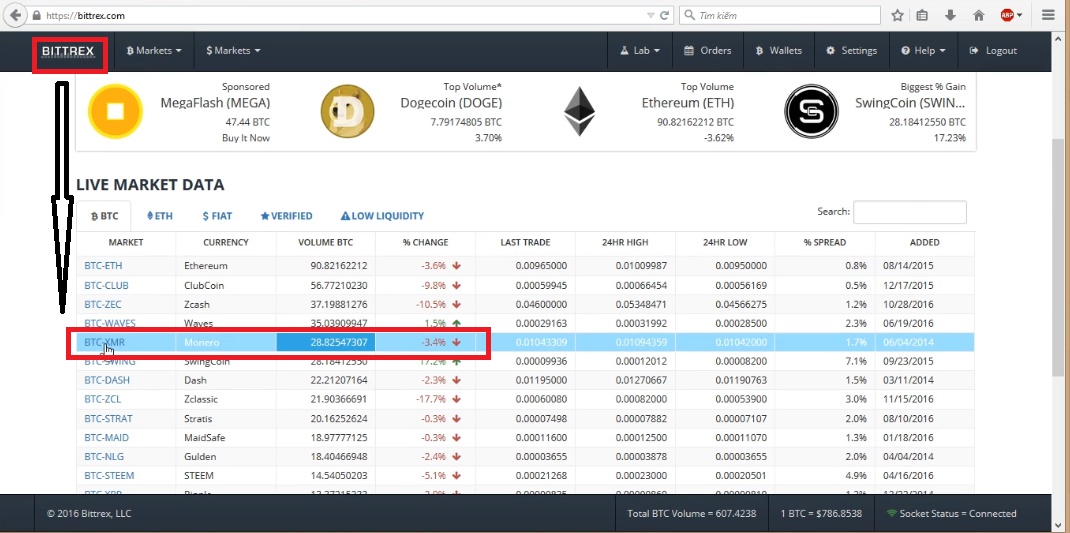Switch to the ETH market tab
Screen dimensions: 1070x533
click(160, 216)
